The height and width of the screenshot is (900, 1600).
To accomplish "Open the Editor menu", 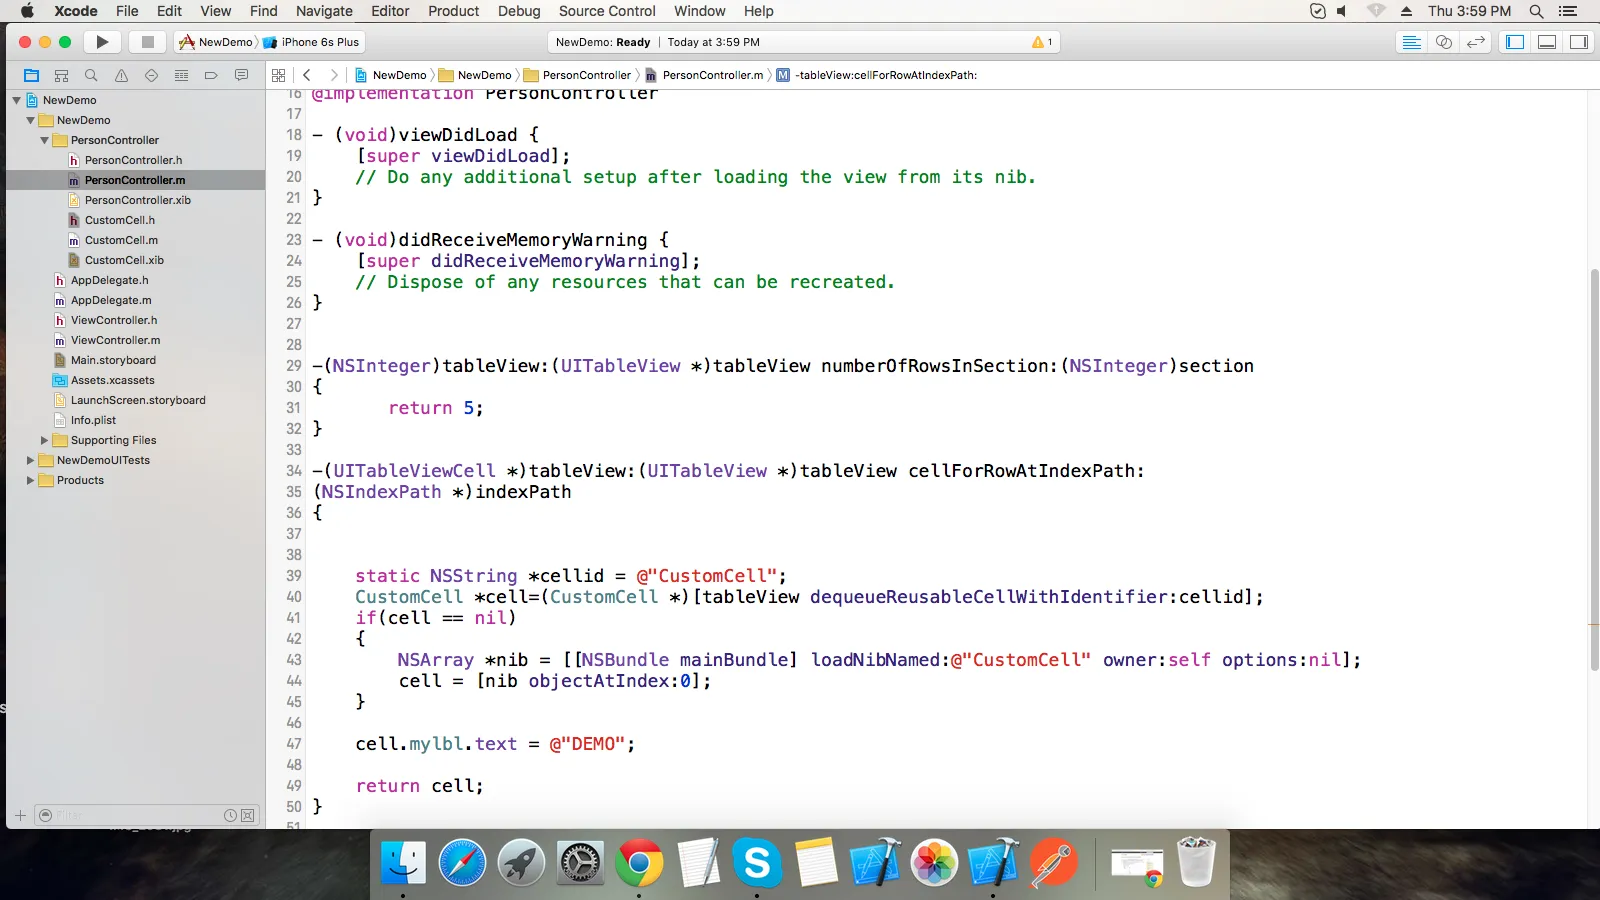I will 390,11.
